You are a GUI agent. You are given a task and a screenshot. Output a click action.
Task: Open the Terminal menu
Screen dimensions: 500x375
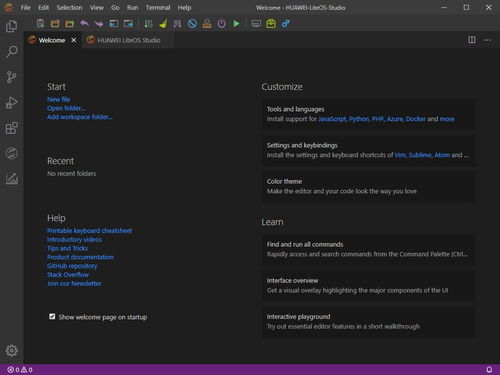pos(158,7)
